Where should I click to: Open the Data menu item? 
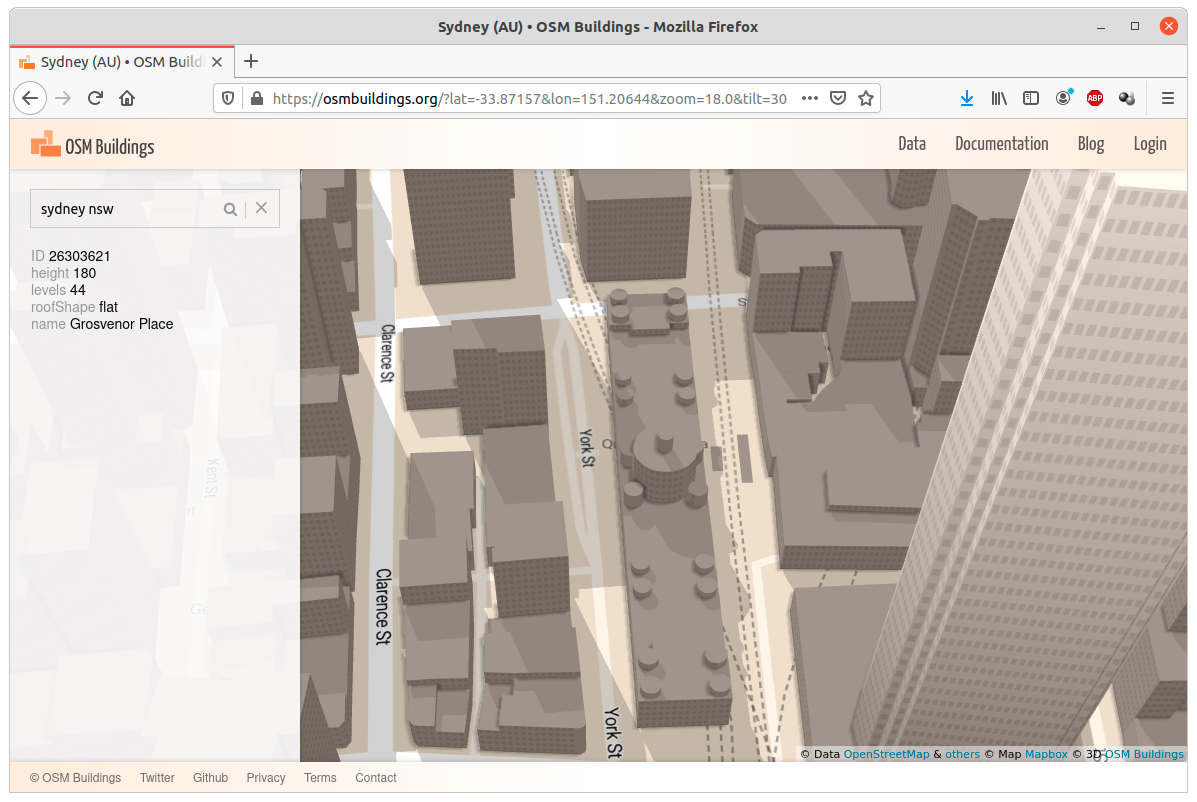click(911, 144)
